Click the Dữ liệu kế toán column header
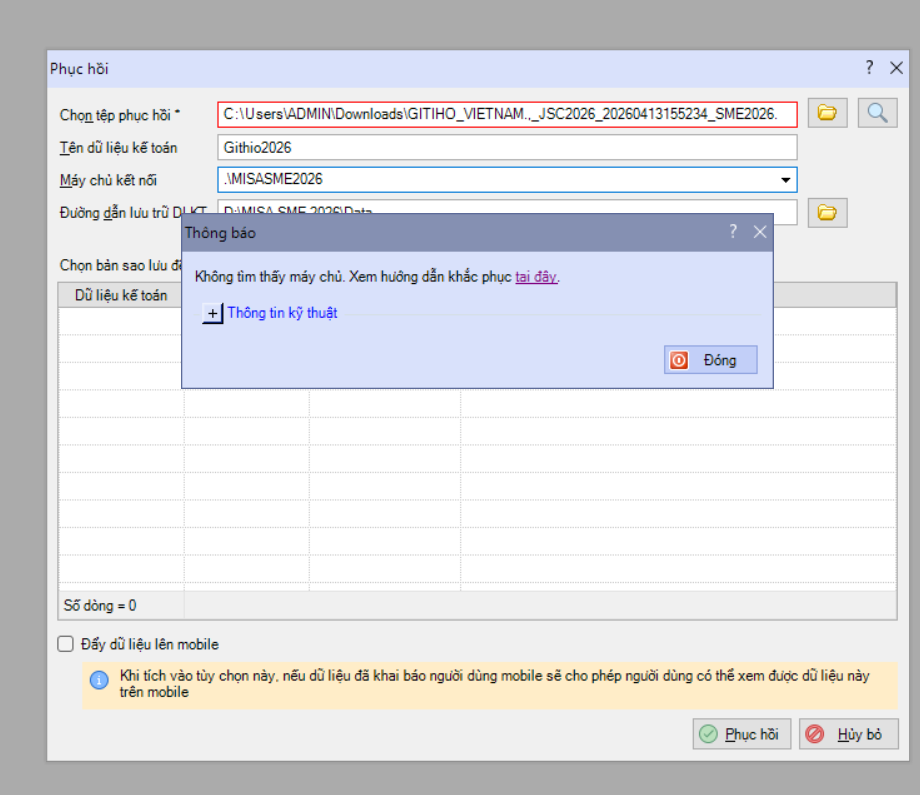 click(x=121, y=295)
